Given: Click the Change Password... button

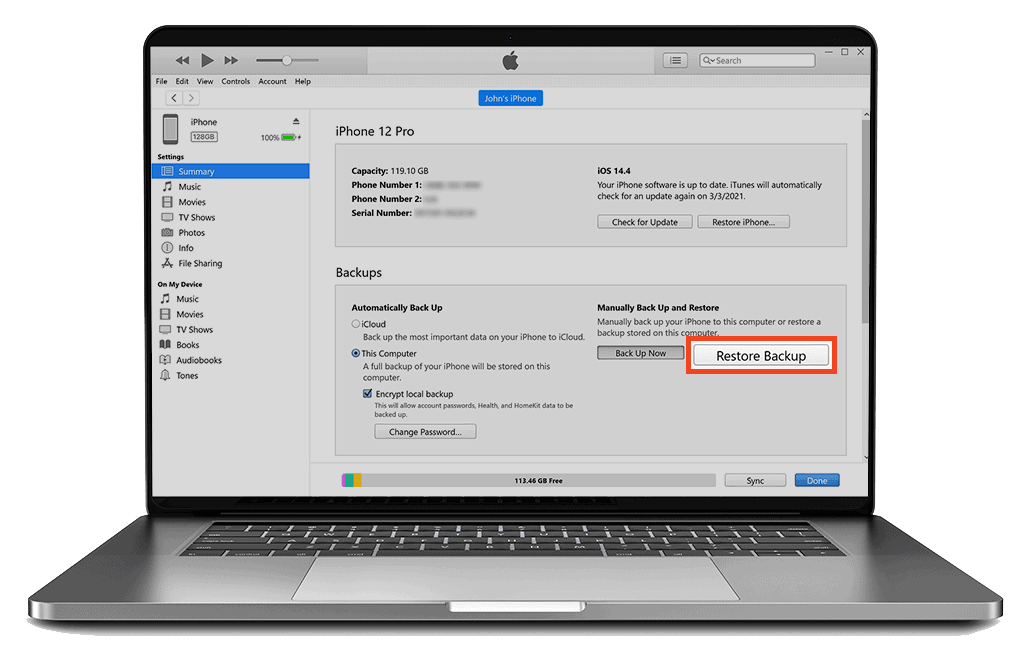Looking at the screenshot, I should [x=425, y=432].
